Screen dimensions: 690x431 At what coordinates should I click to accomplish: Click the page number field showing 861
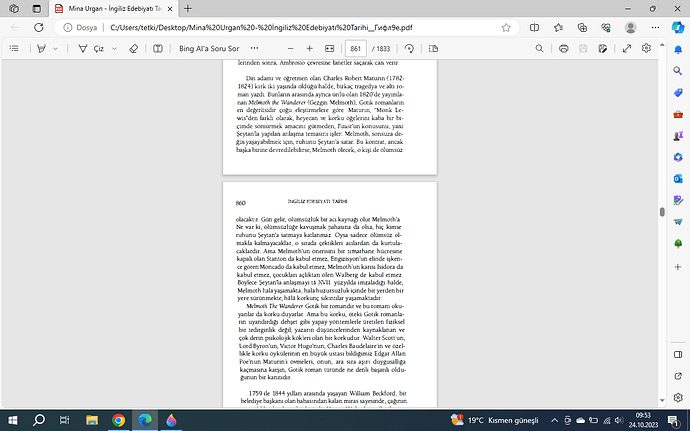click(356, 48)
